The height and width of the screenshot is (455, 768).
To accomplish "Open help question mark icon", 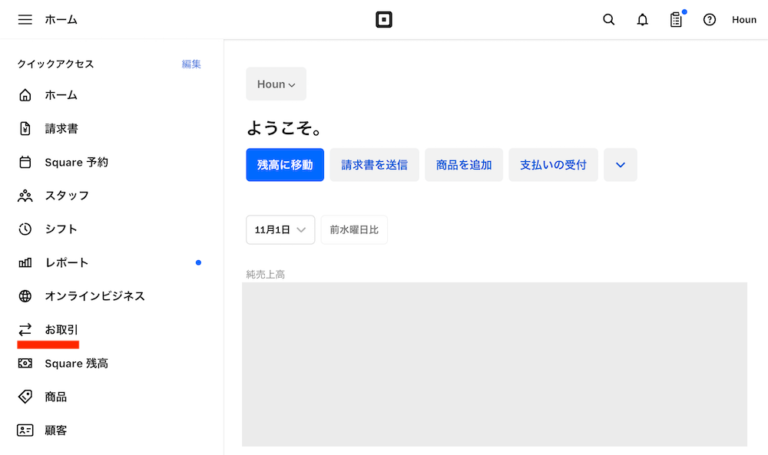I will click(709, 20).
